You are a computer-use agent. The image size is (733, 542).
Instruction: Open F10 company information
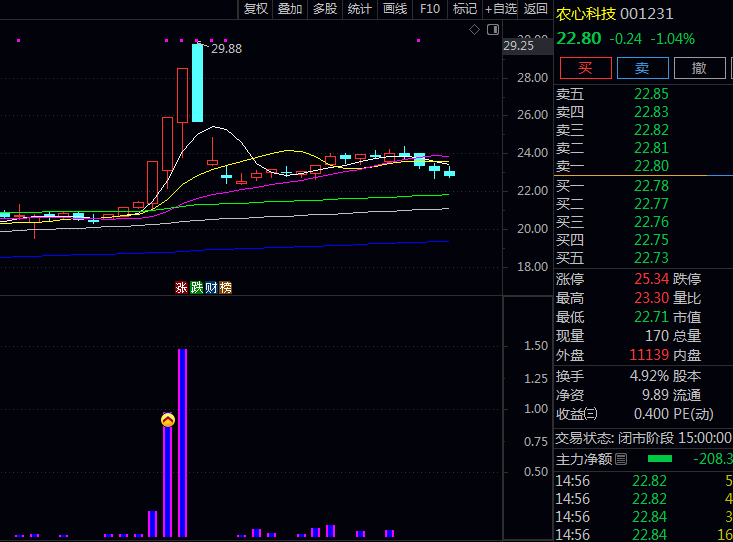tap(430, 9)
